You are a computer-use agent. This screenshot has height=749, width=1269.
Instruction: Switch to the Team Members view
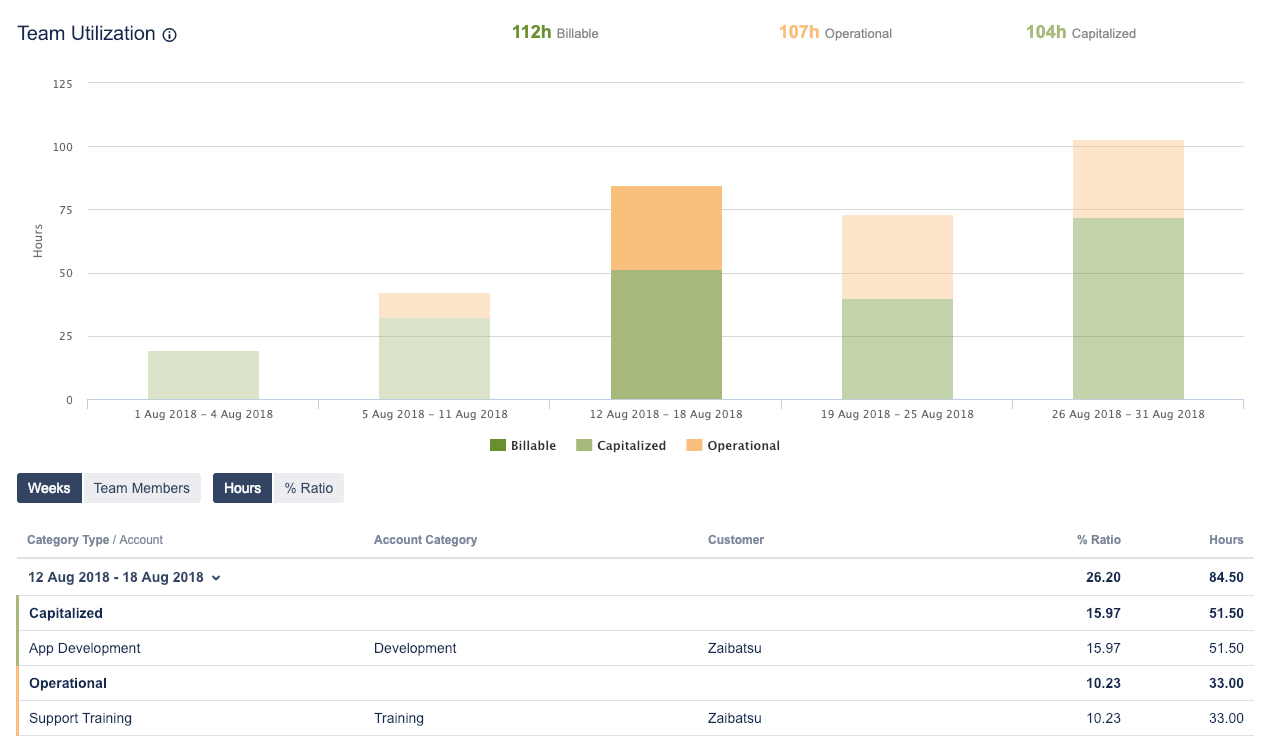point(141,488)
